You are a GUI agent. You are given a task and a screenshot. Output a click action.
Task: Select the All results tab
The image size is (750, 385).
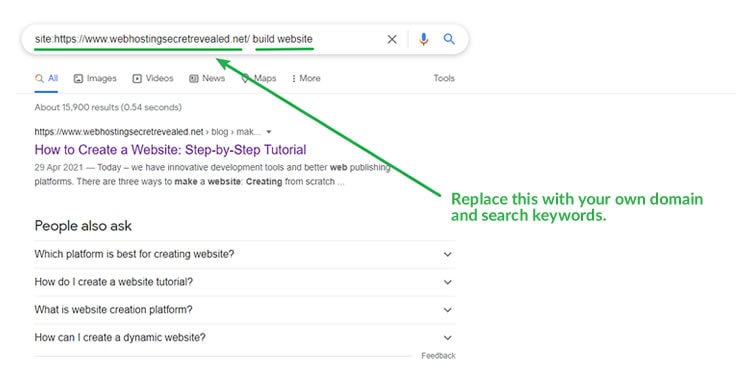[x=46, y=78]
